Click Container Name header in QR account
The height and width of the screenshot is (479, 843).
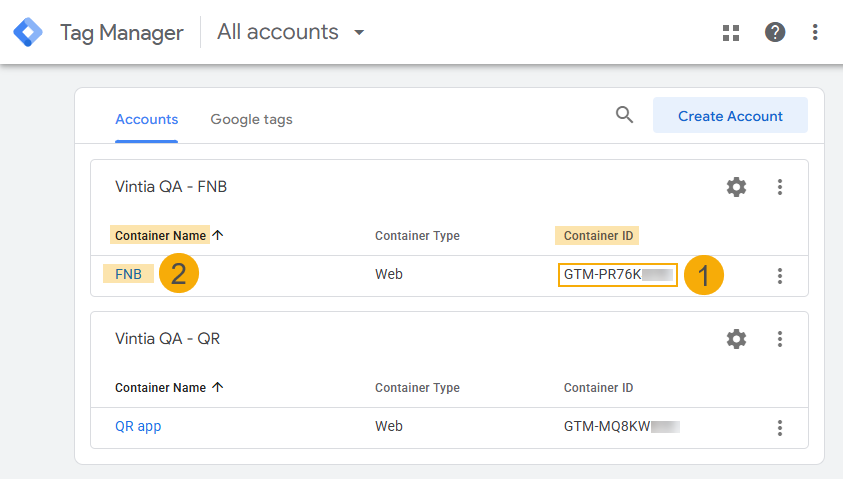click(x=160, y=388)
